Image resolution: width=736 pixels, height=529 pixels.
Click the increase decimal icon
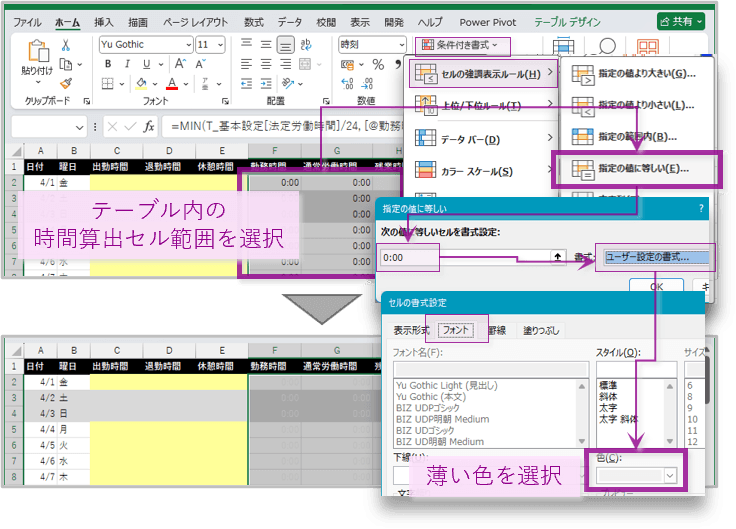click(x=347, y=84)
